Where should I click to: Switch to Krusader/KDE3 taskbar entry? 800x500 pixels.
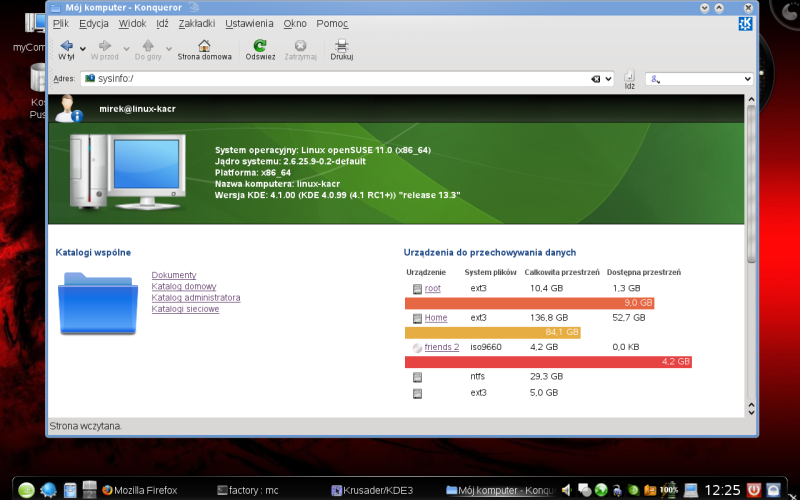(372, 491)
